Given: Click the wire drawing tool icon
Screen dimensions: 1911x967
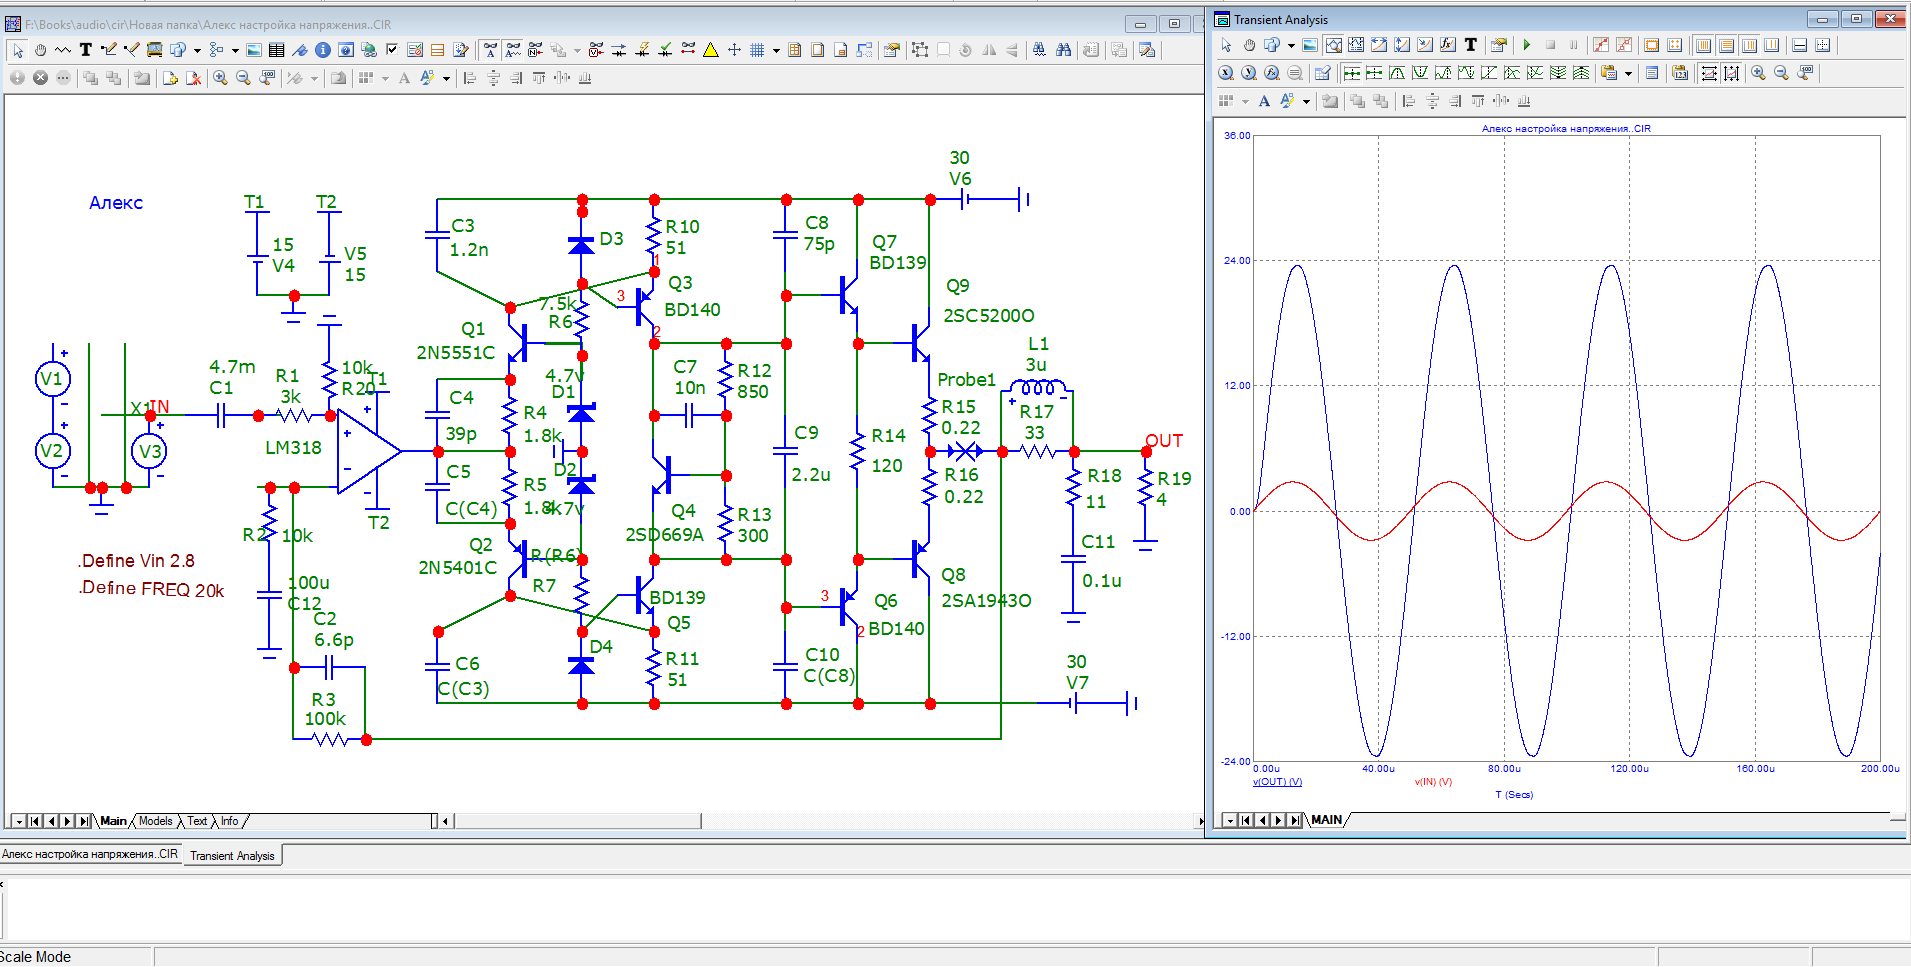Looking at the screenshot, I should [x=109, y=50].
